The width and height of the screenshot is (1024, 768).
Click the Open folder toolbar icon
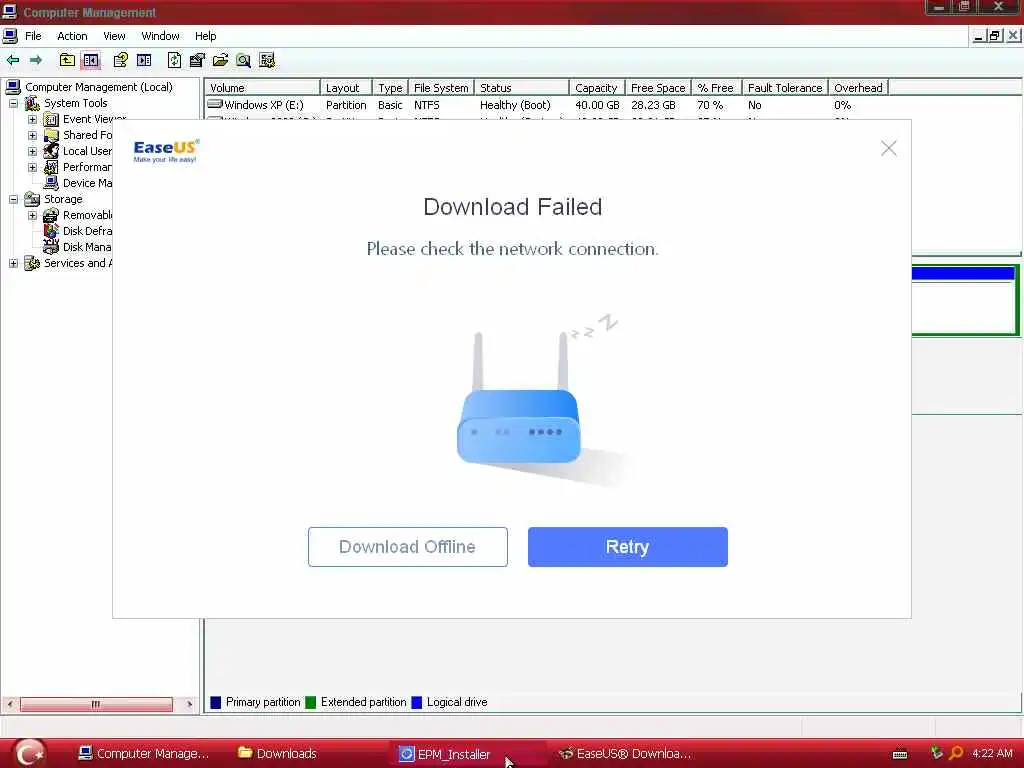(x=221, y=60)
